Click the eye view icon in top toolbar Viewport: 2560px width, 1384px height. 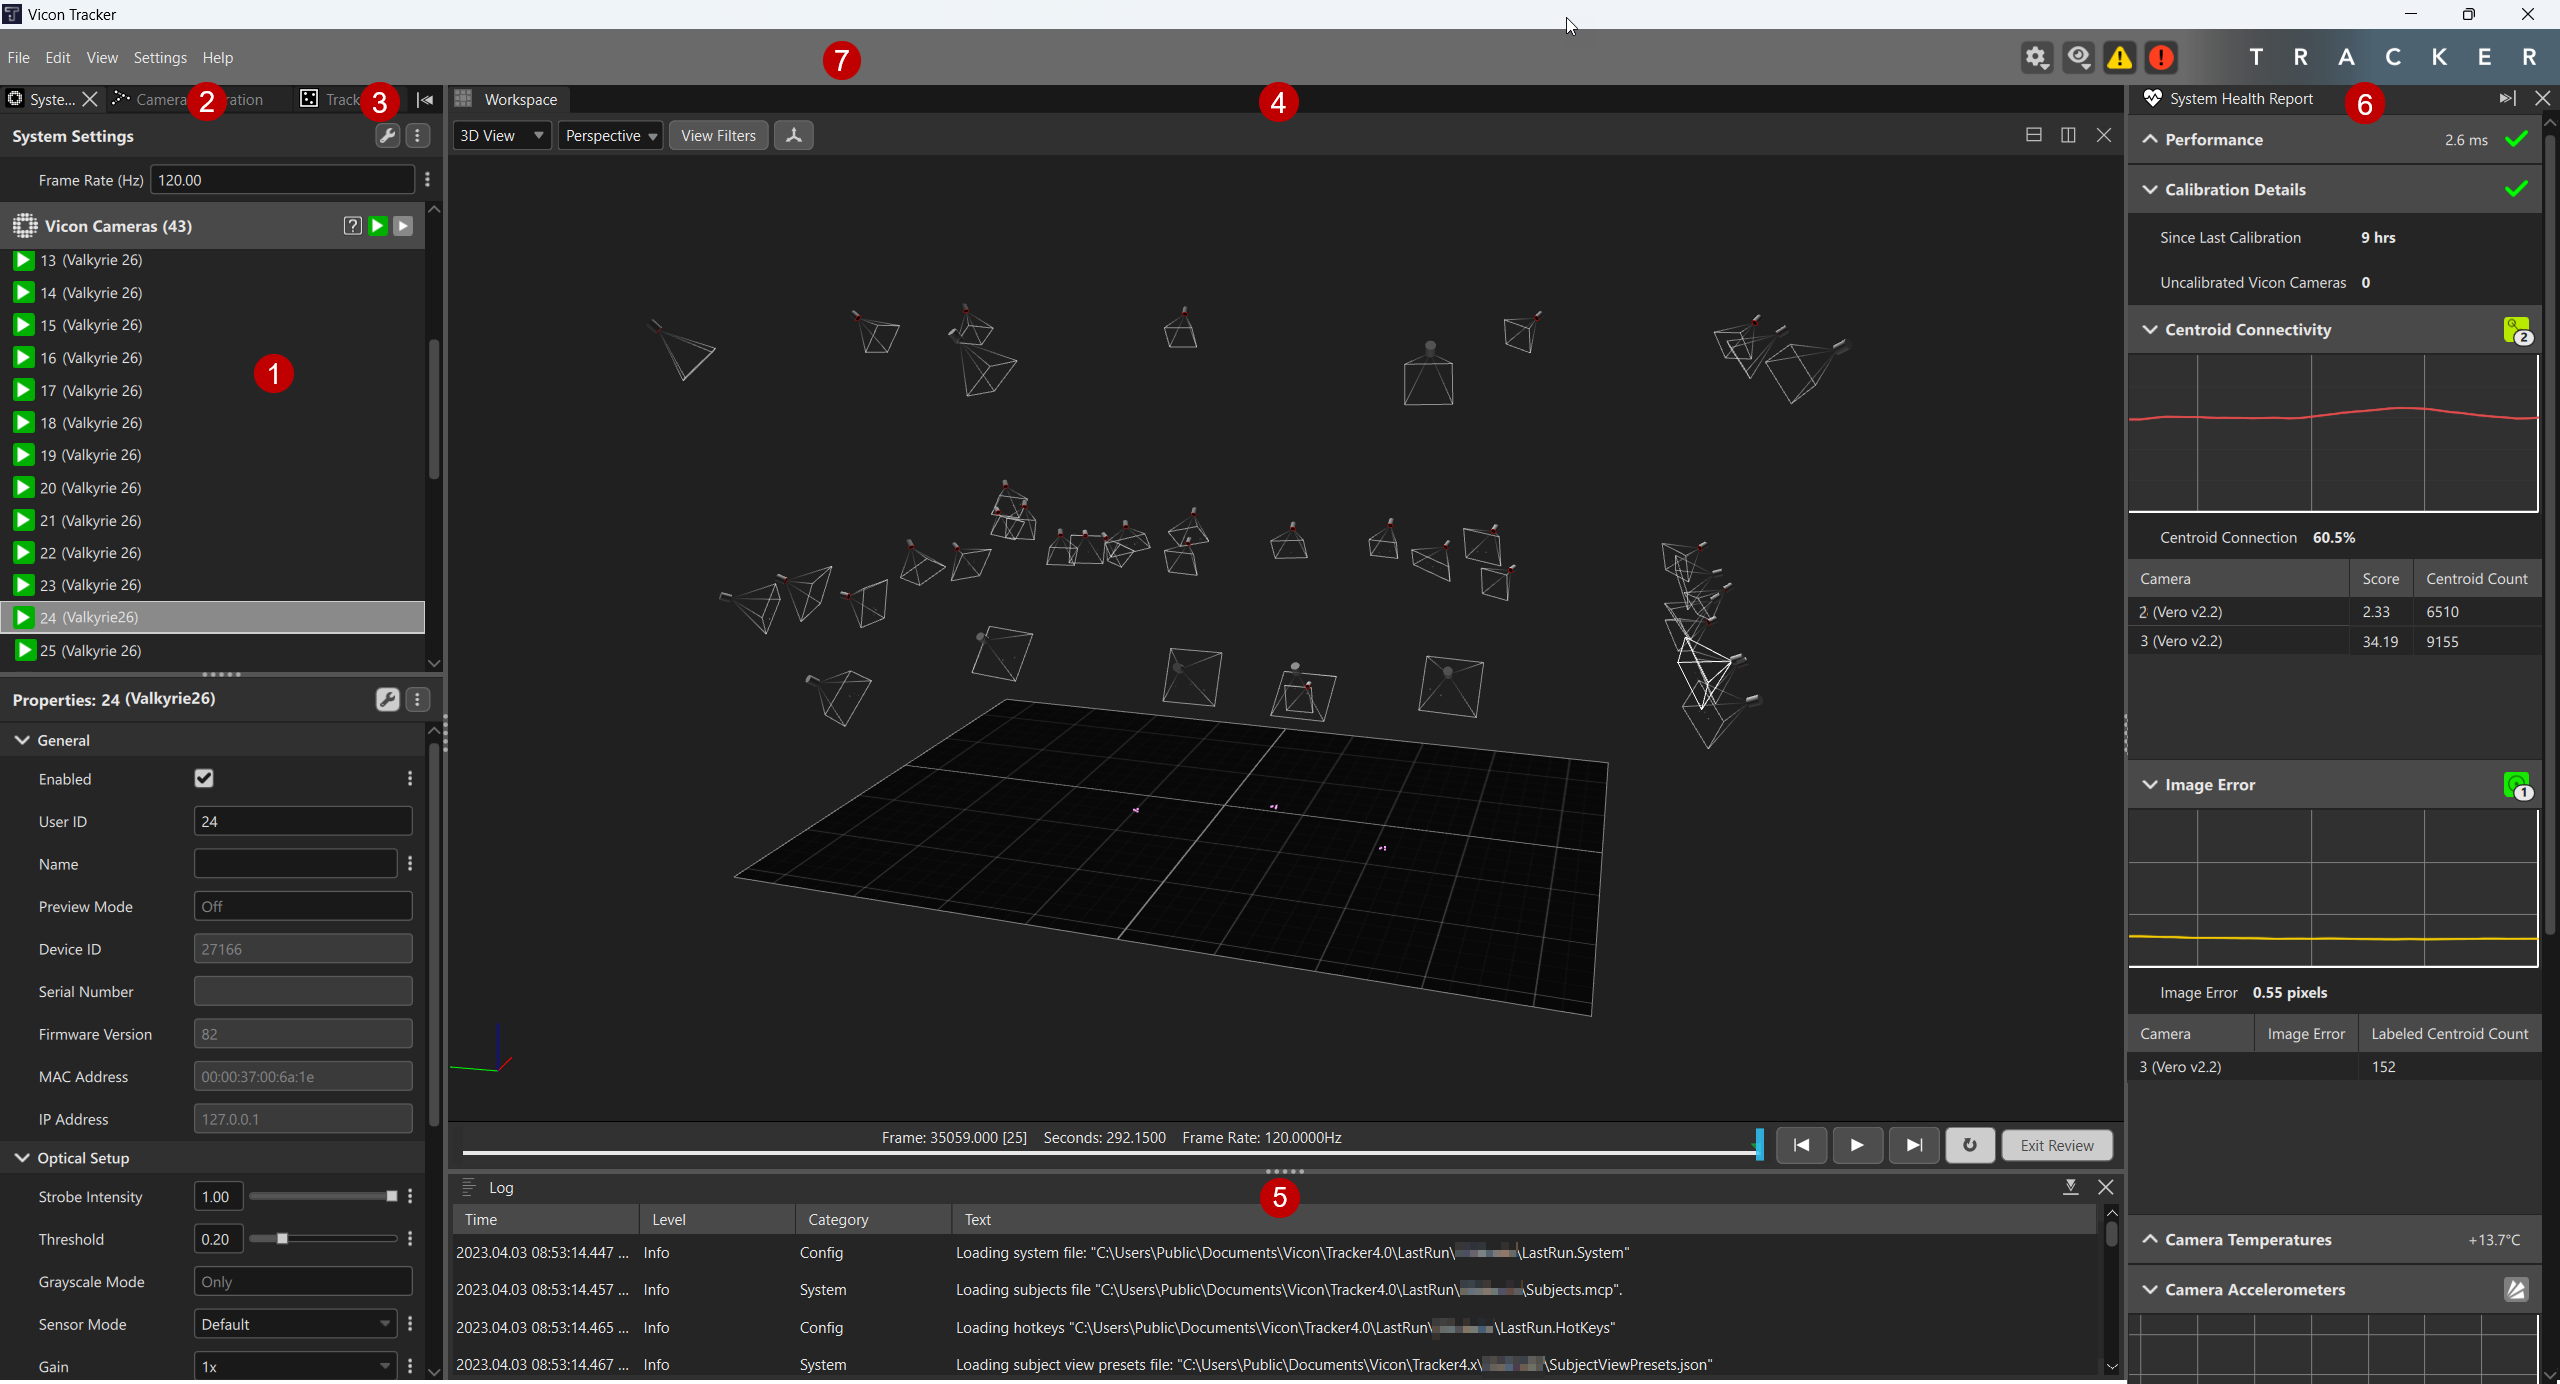[2079, 58]
